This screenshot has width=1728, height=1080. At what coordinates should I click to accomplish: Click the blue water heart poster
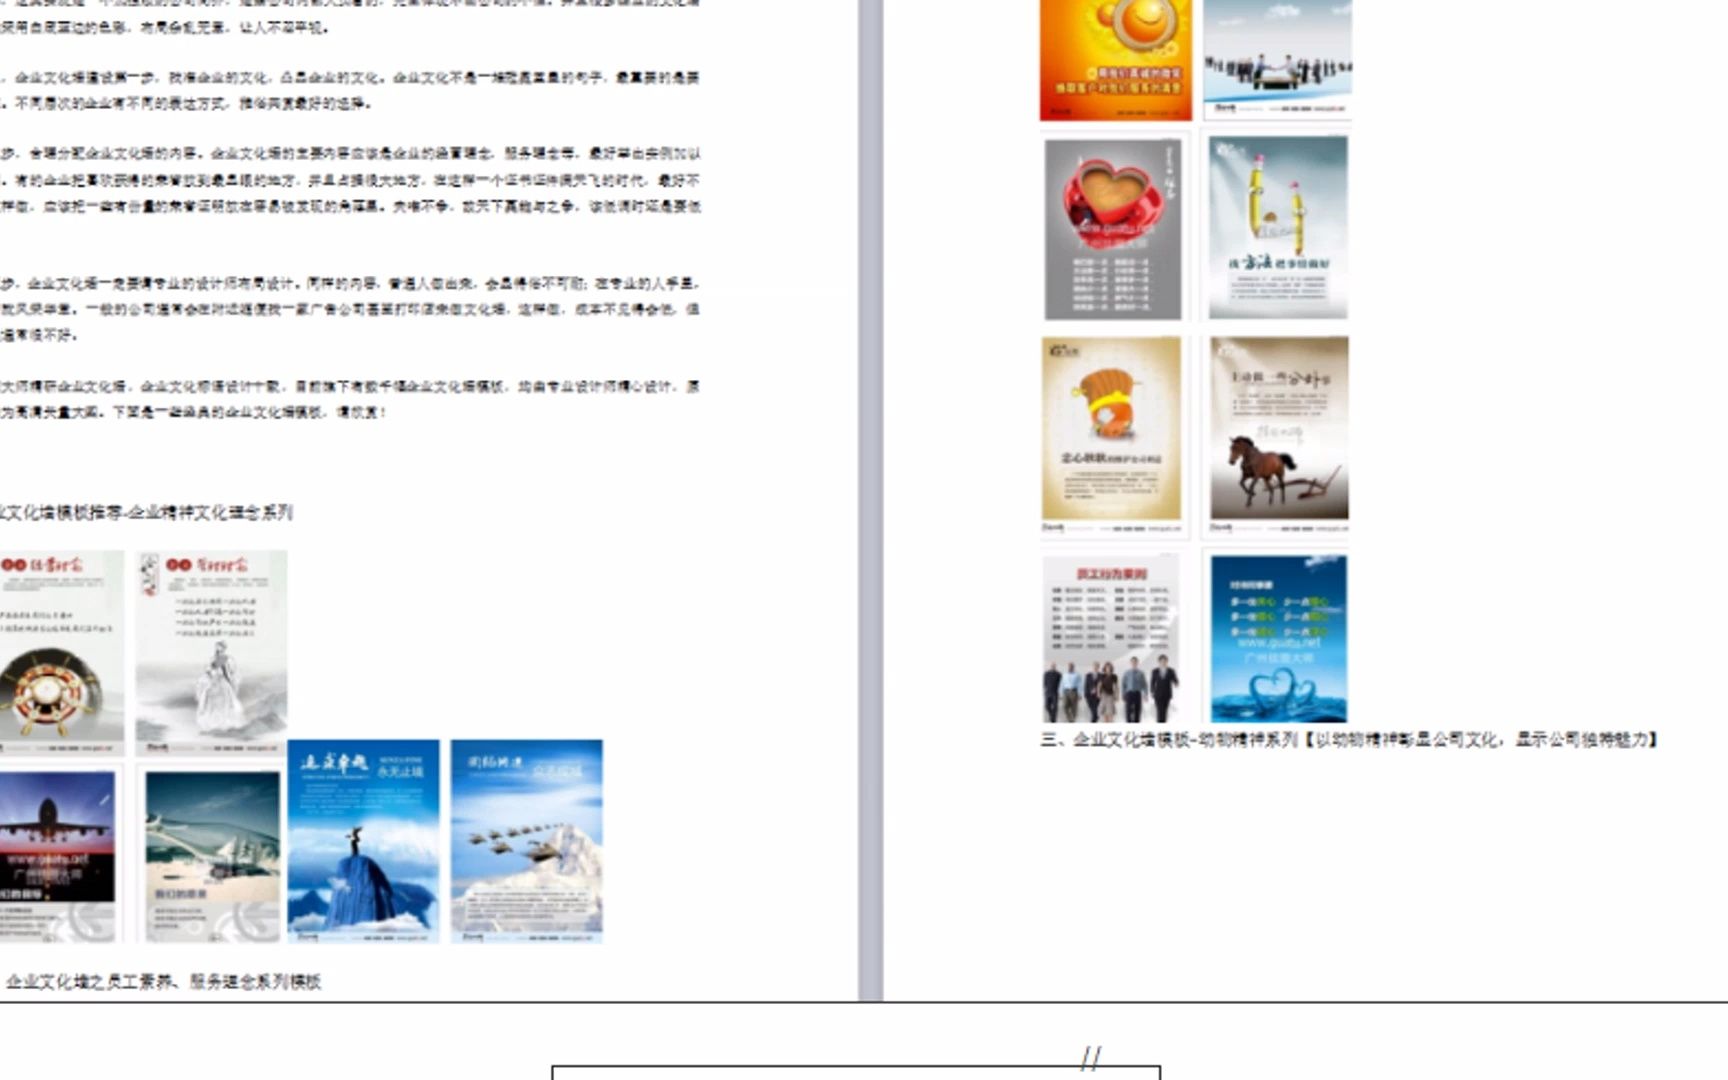1279,639
